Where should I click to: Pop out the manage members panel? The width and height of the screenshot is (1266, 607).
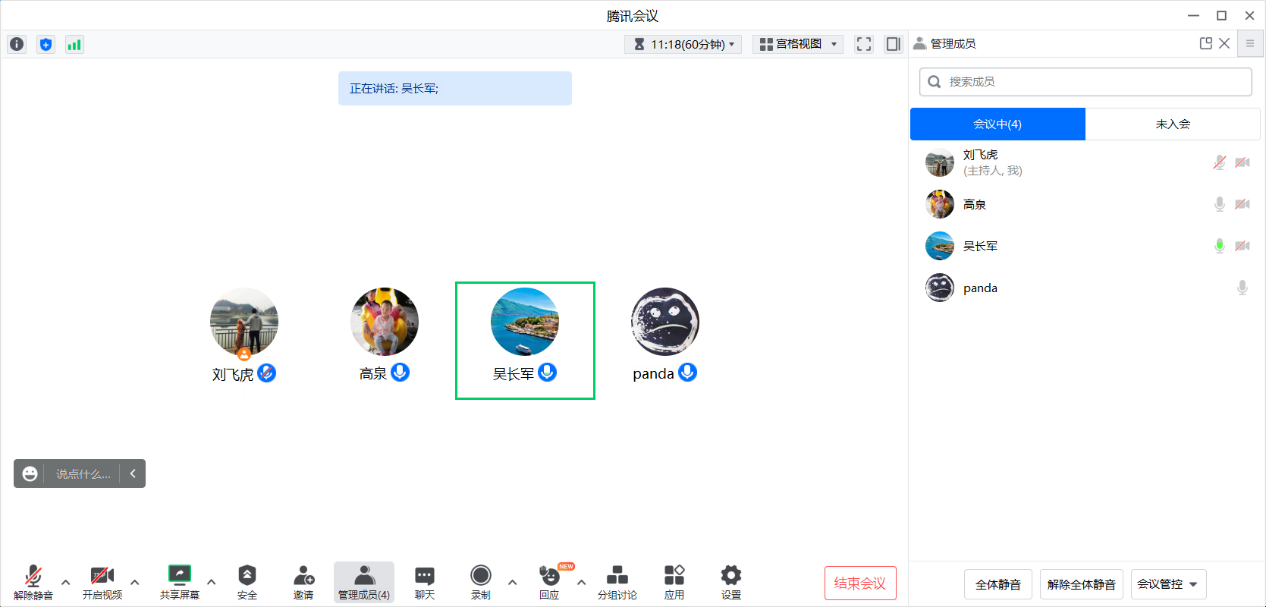1206,44
